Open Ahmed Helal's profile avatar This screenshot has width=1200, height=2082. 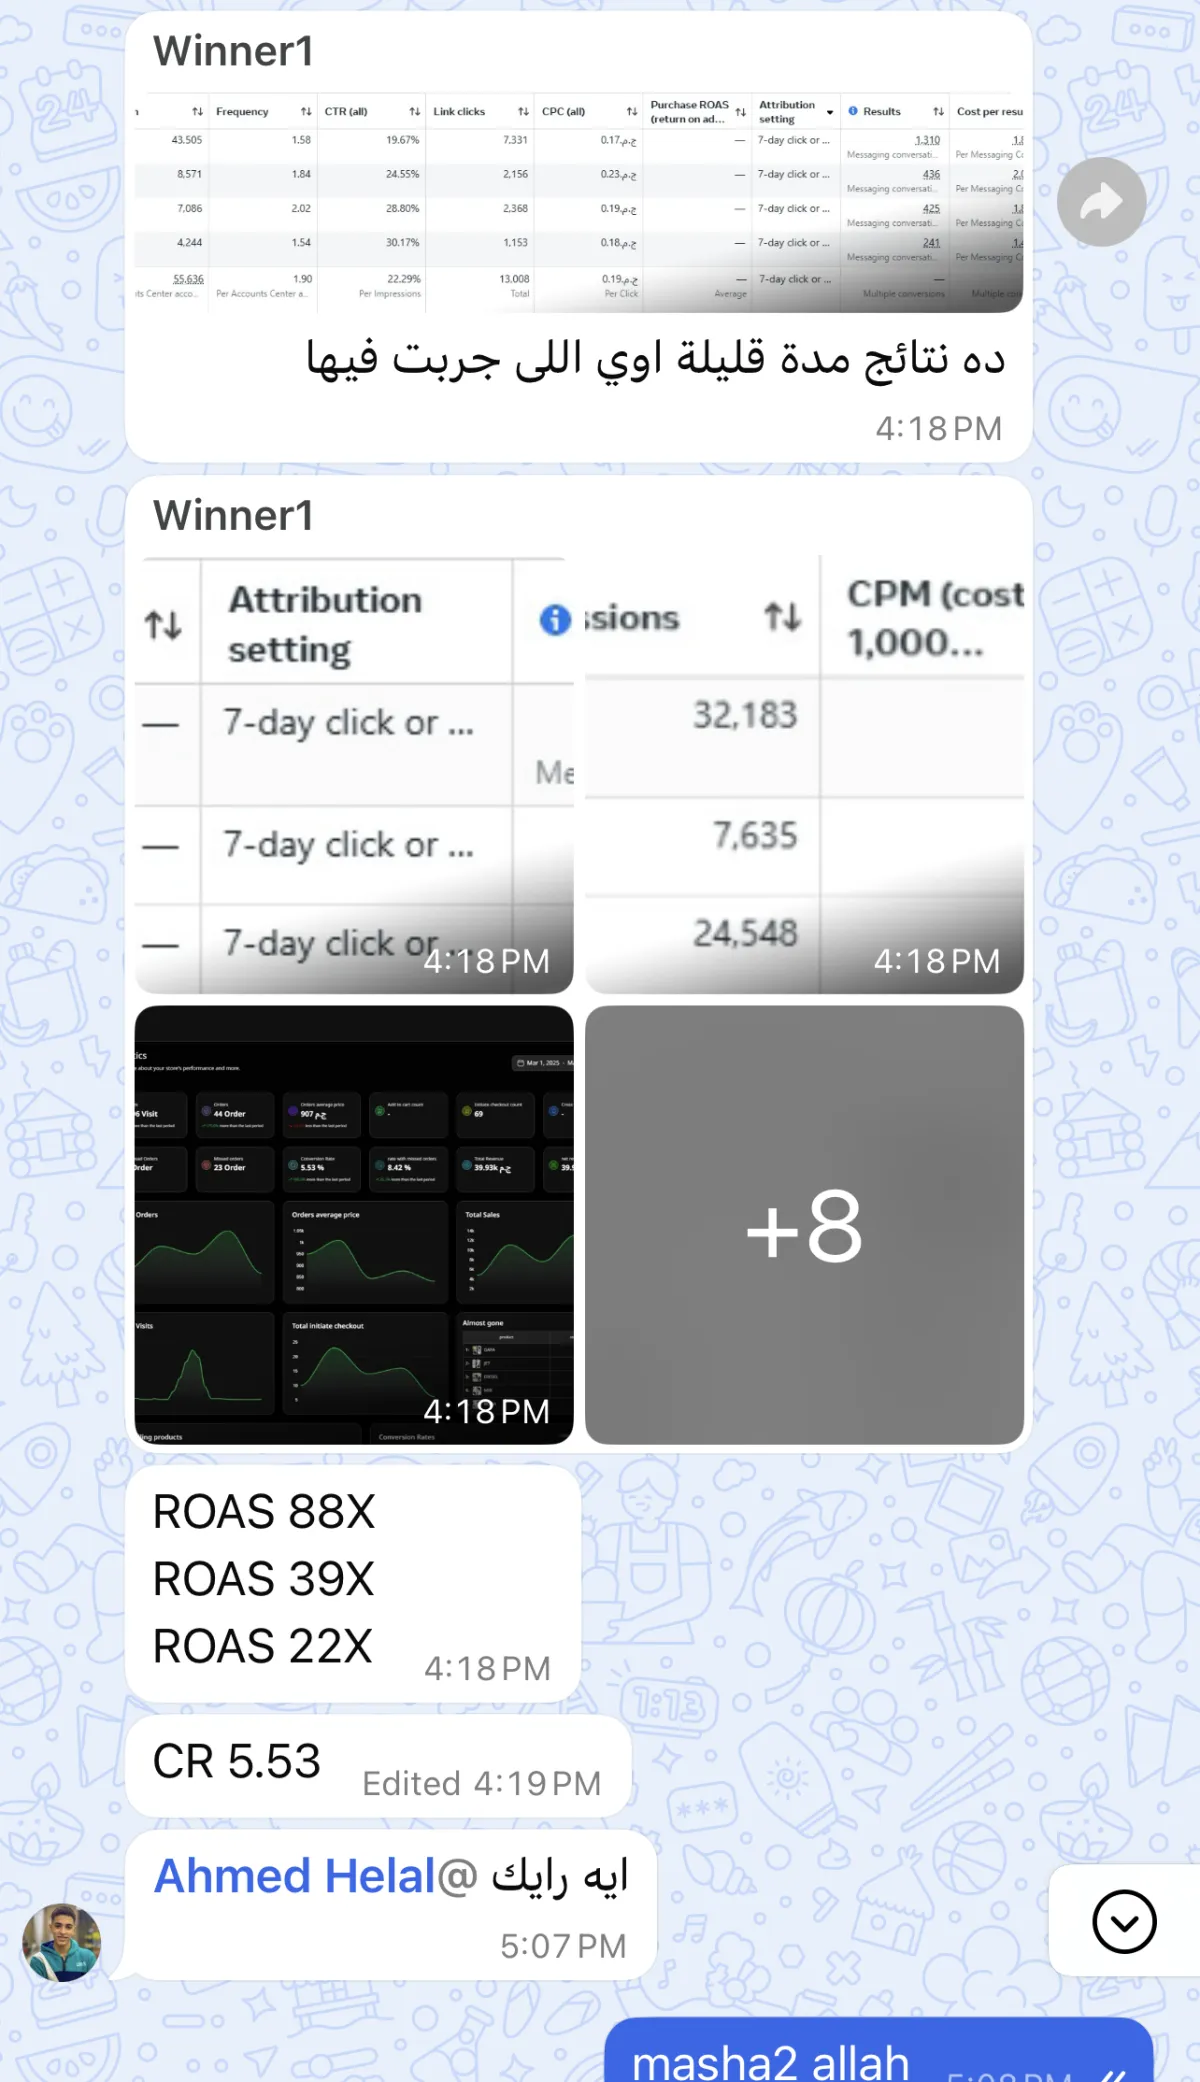click(x=62, y=1942)
